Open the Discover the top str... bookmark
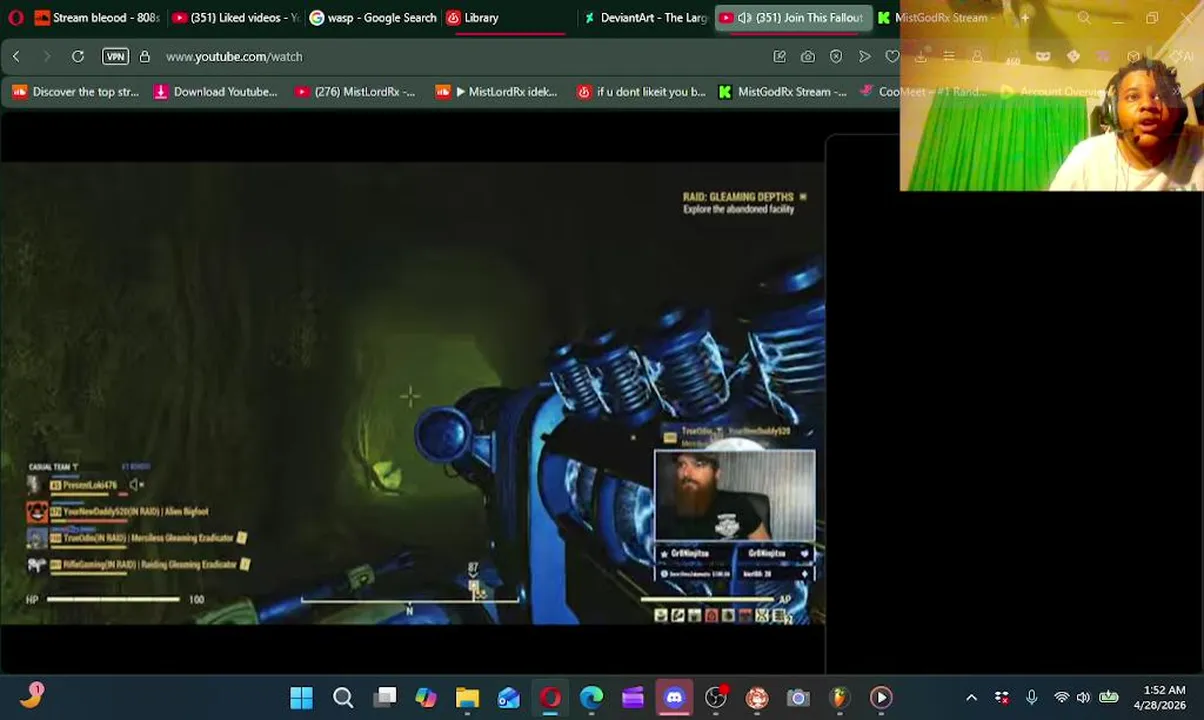This screenshot has width=1204, height=720. coord(75,92)
